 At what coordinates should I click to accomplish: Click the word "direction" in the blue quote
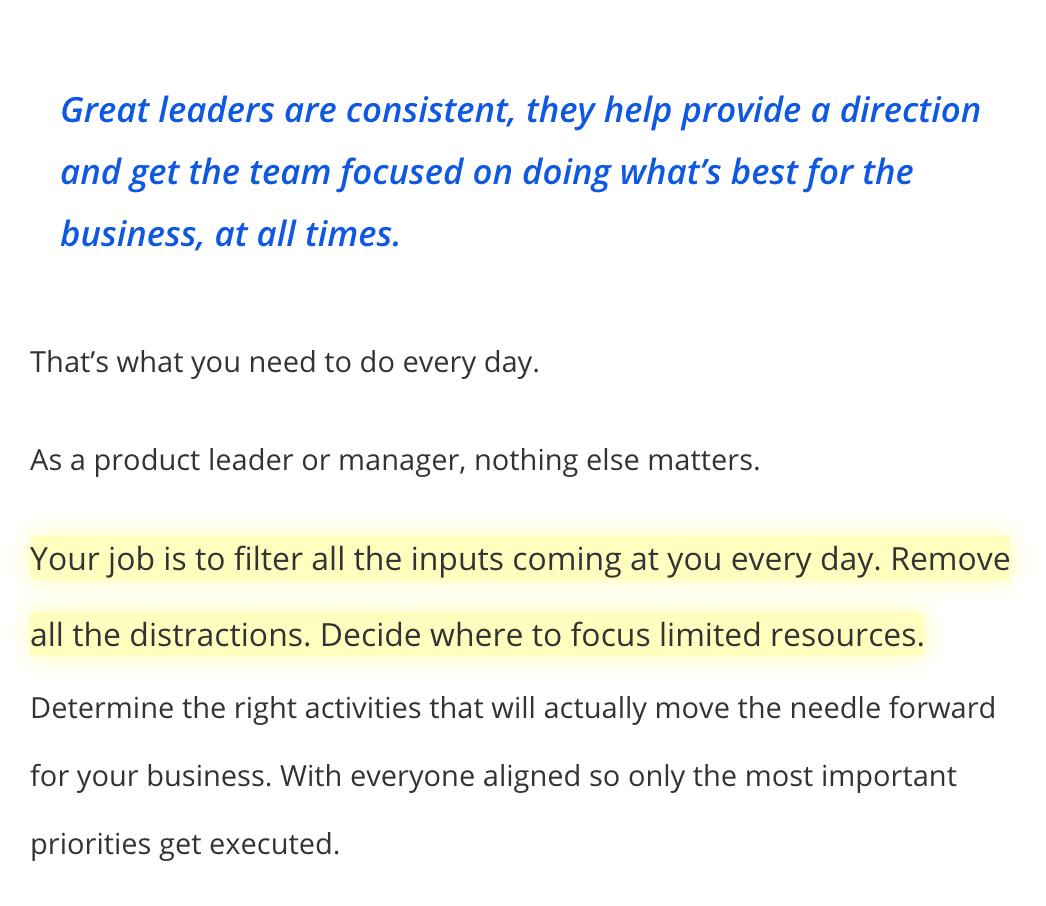[x=909, y=110]
